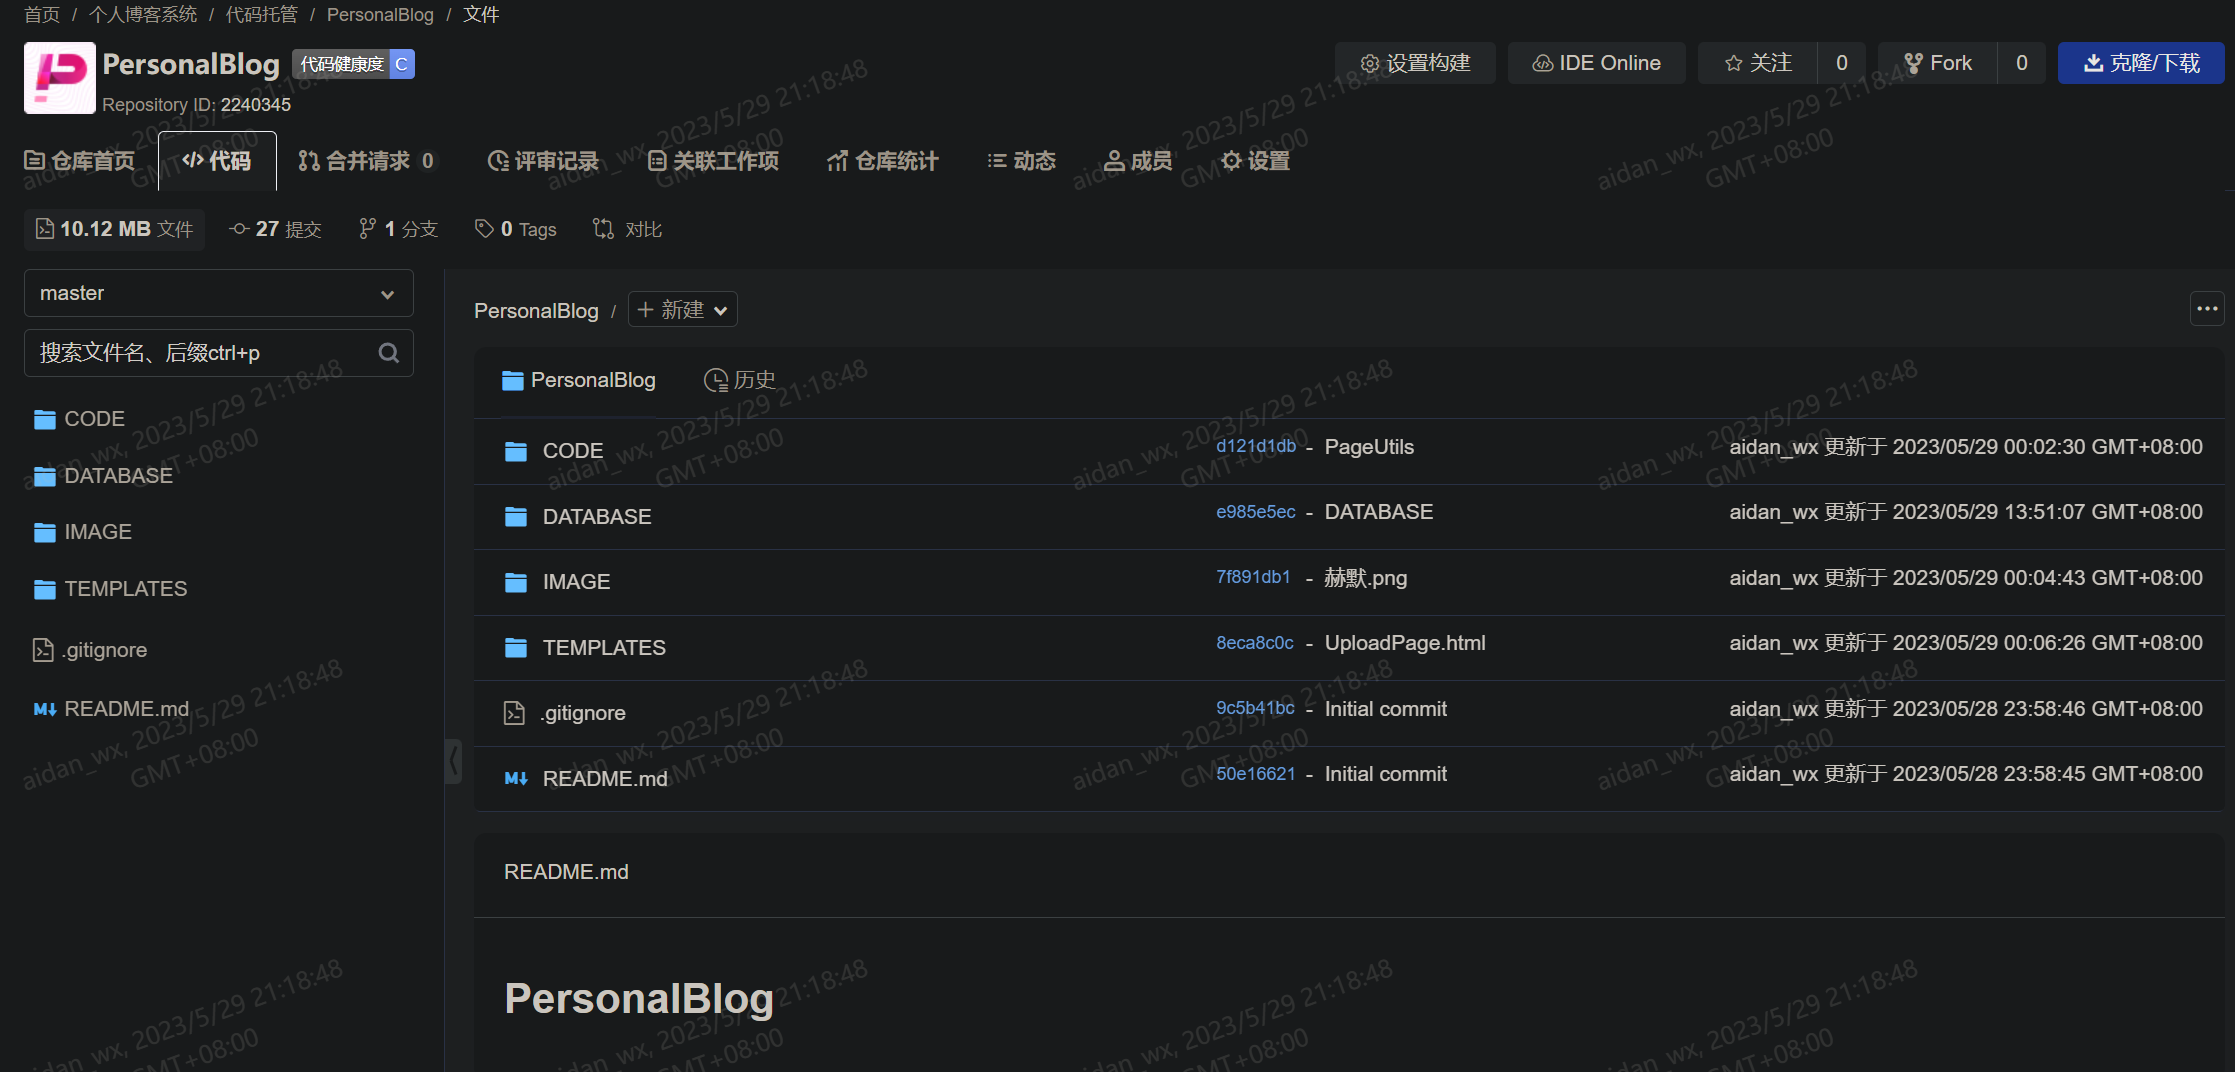The height and width of the screenshot is (1072, 2235).
Task: Open commit 8eca8c0c
Action: [1255, 643]
